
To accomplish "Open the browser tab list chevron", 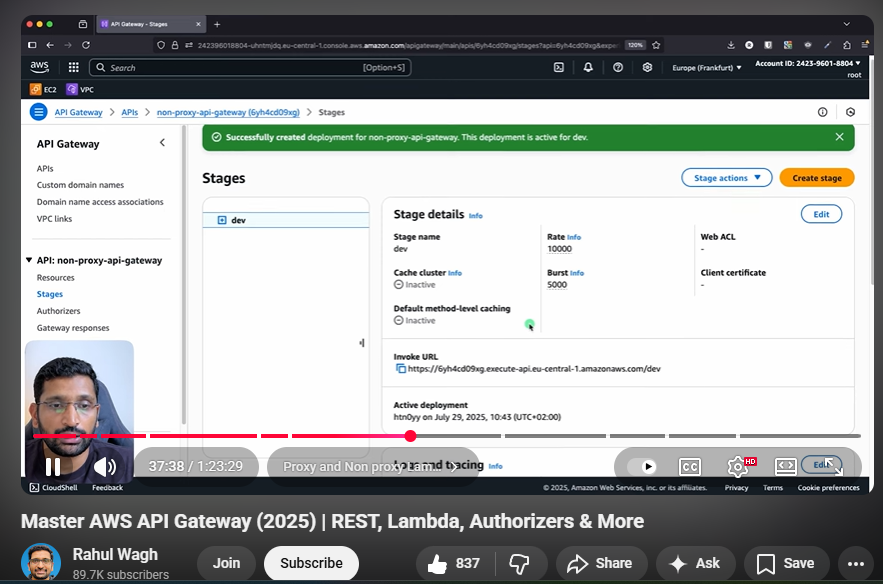I will point(846,24).
